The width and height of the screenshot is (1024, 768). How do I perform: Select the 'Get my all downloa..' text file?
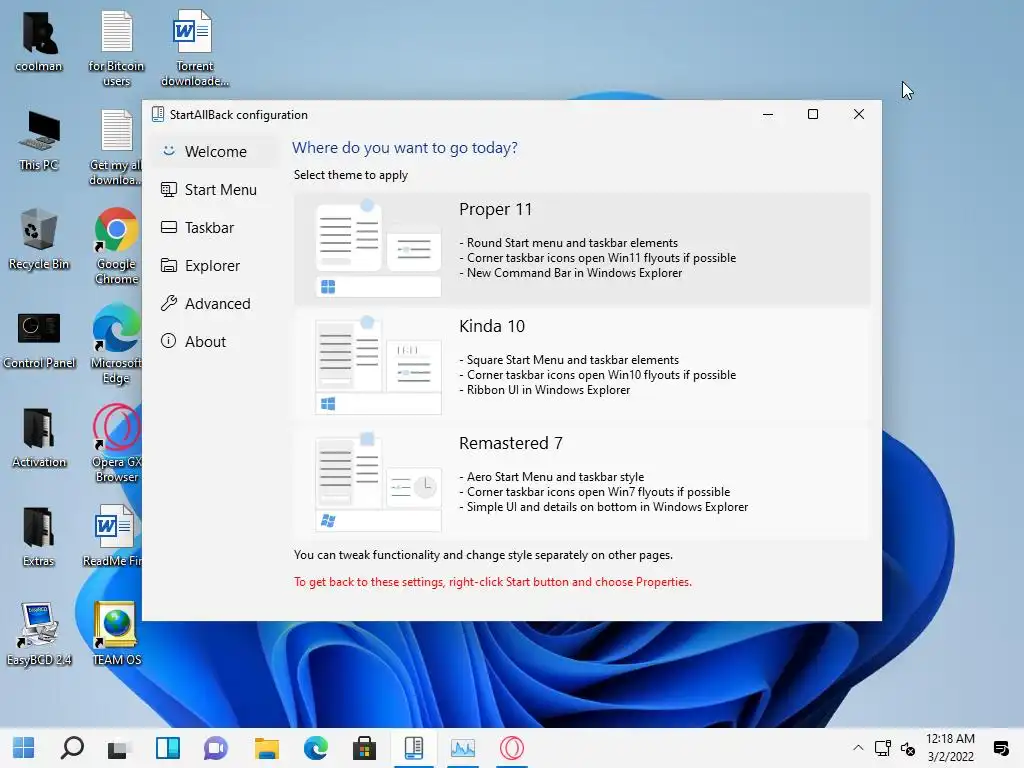(x=116, y=148)
